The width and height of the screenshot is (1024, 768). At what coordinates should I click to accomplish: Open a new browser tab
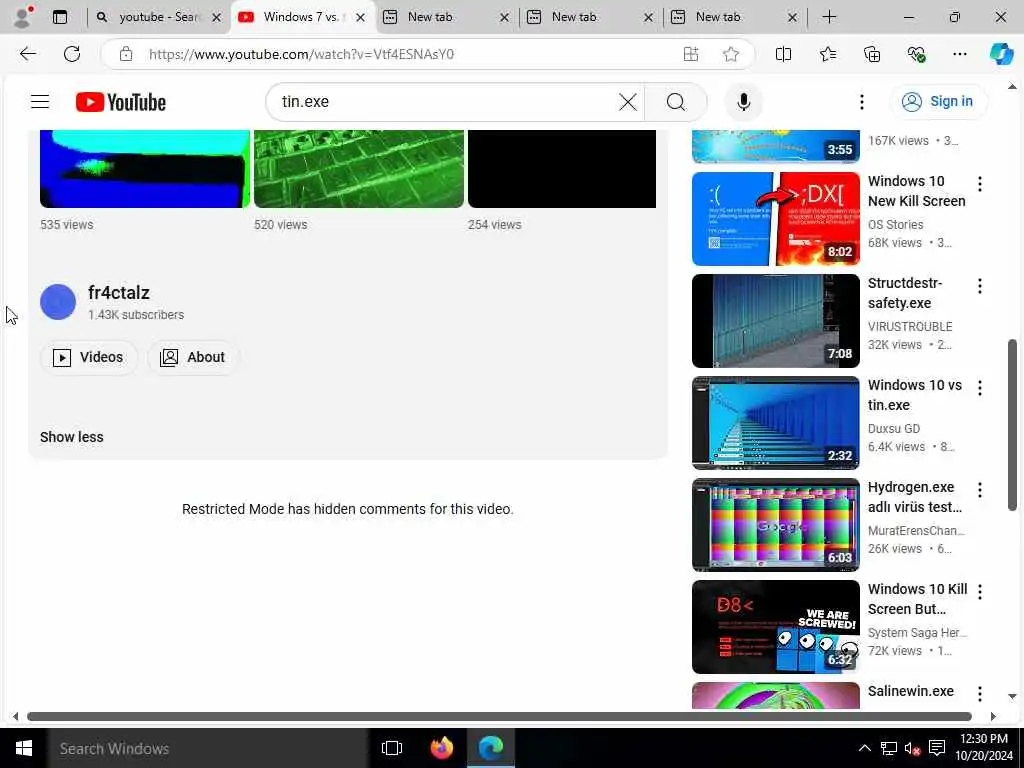(x=829, y=17)
